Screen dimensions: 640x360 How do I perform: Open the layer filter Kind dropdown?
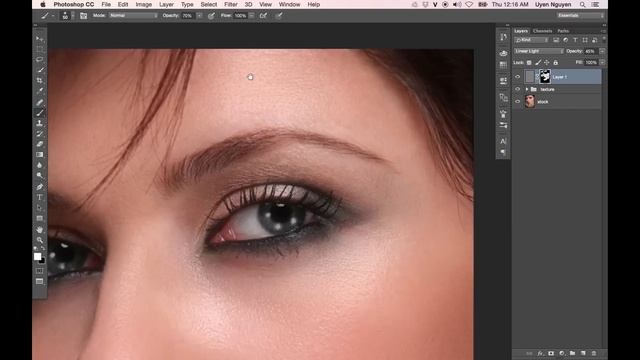pyautogui.click(x=531, y=40)
